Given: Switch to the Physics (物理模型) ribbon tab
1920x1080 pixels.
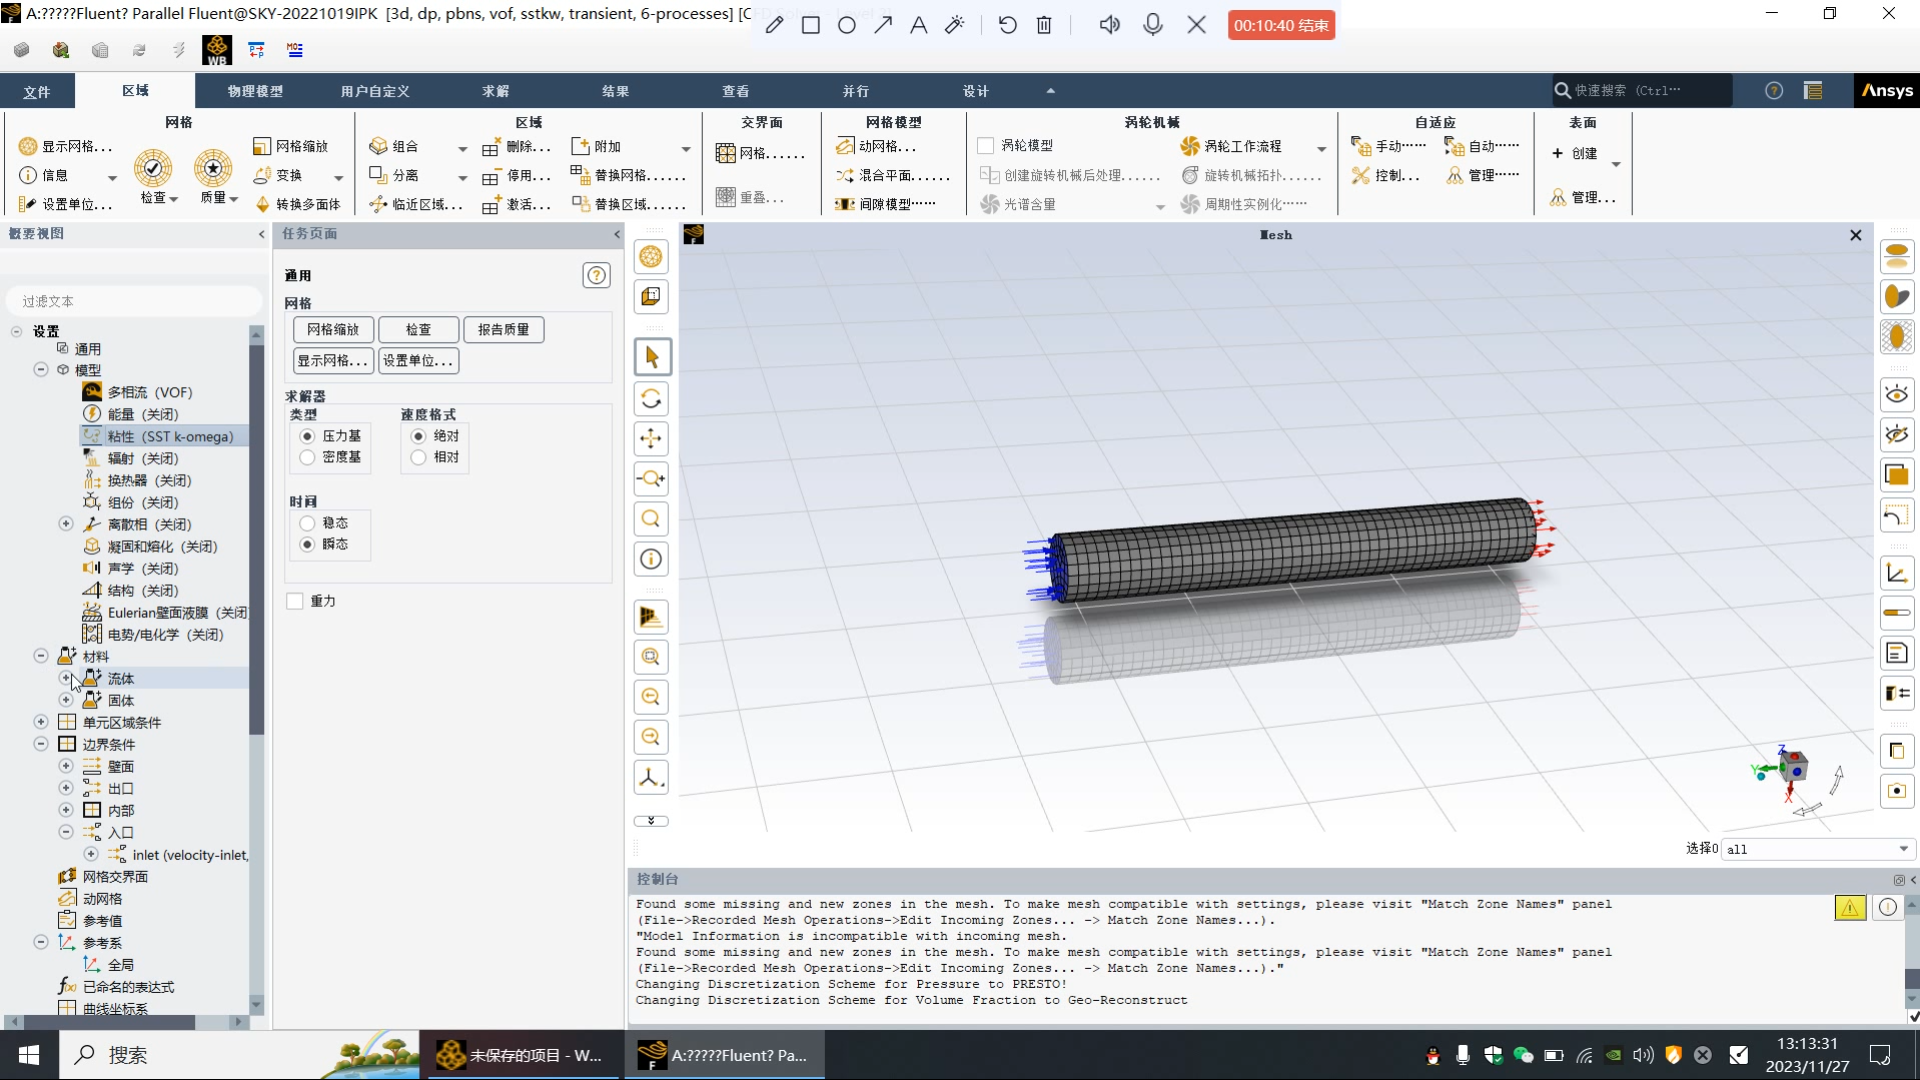Looking at the screenshot, I should click(x=255, y=91).
